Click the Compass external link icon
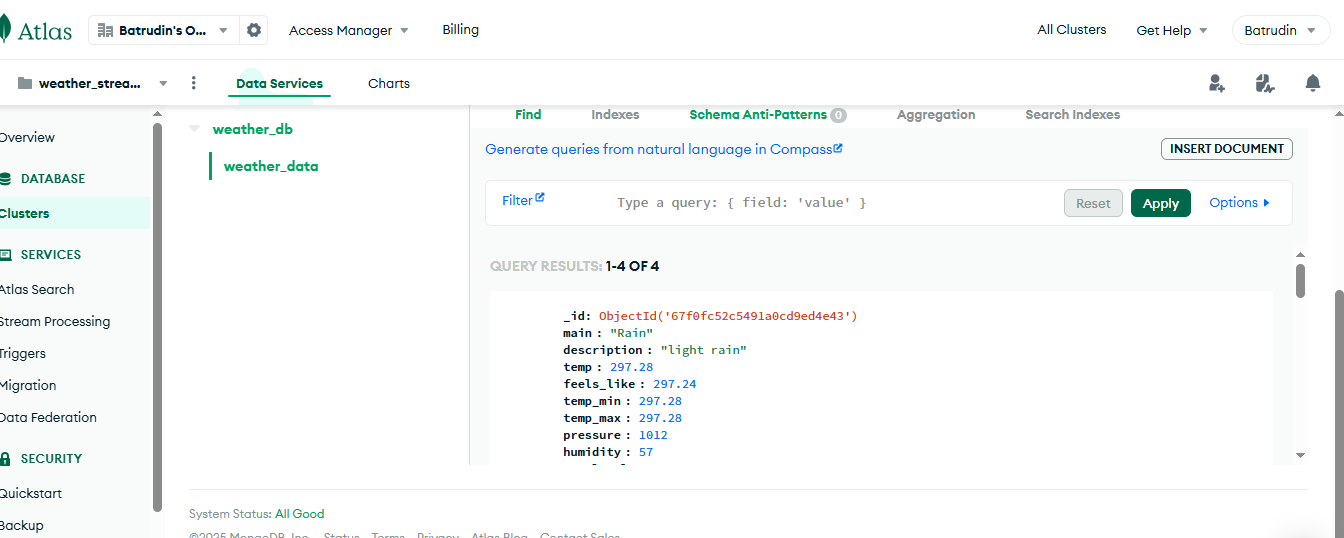 coord(838,148)
